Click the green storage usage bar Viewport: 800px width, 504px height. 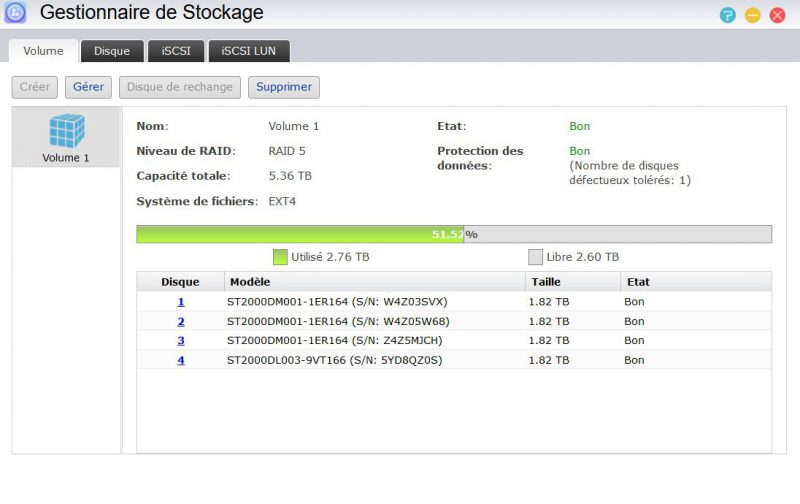300,234
